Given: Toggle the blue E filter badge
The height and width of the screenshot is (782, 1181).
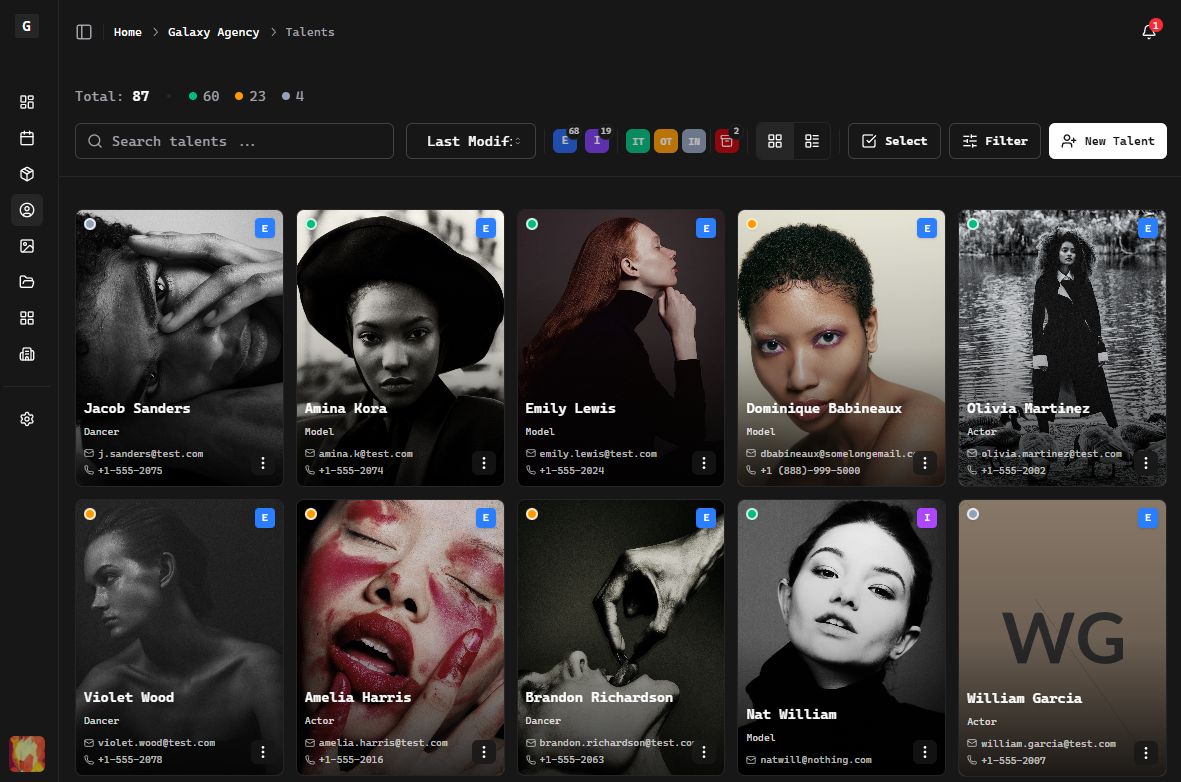Looking at the screenshot, I should click(565, 141).
